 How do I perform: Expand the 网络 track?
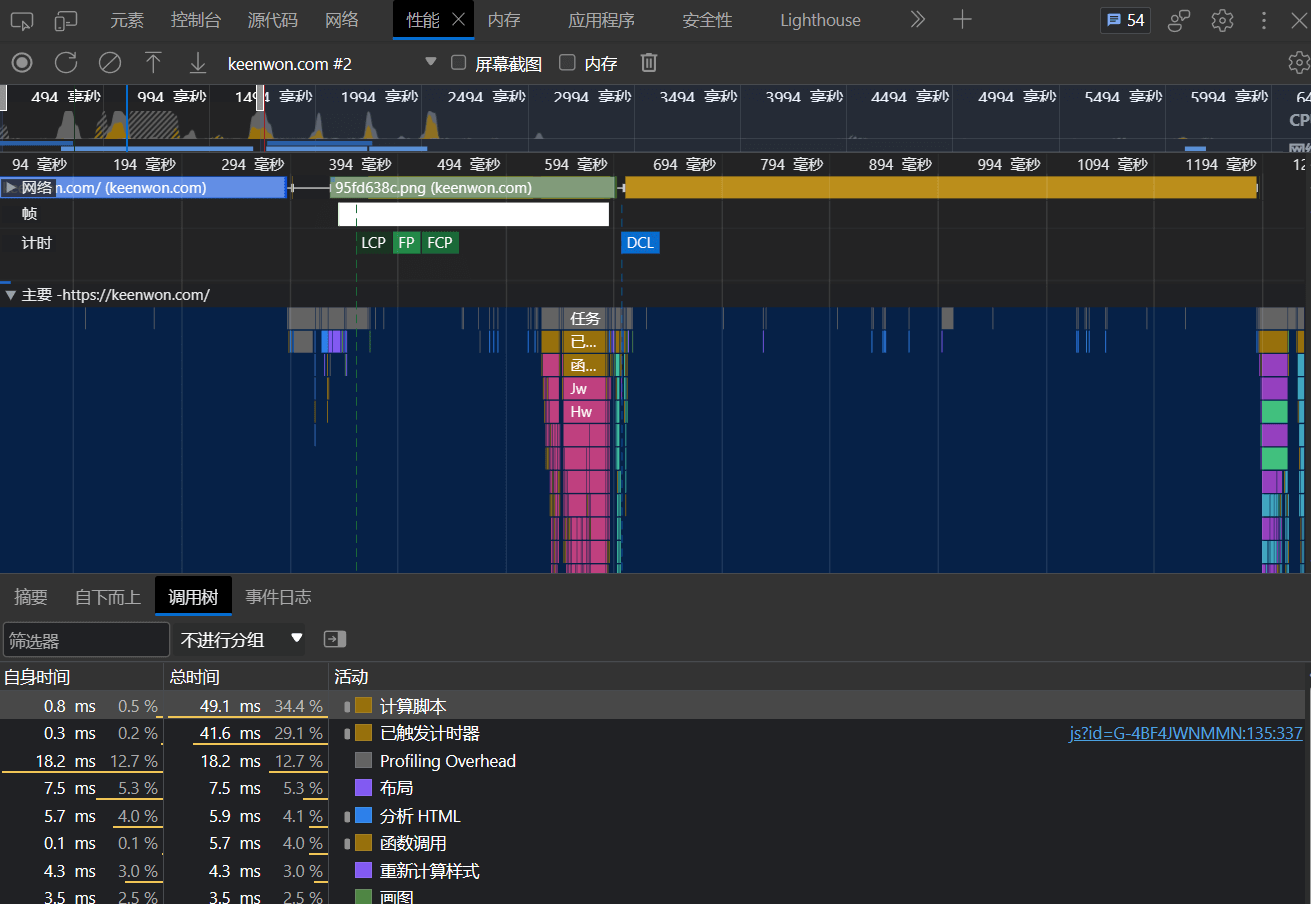point(11,187)
